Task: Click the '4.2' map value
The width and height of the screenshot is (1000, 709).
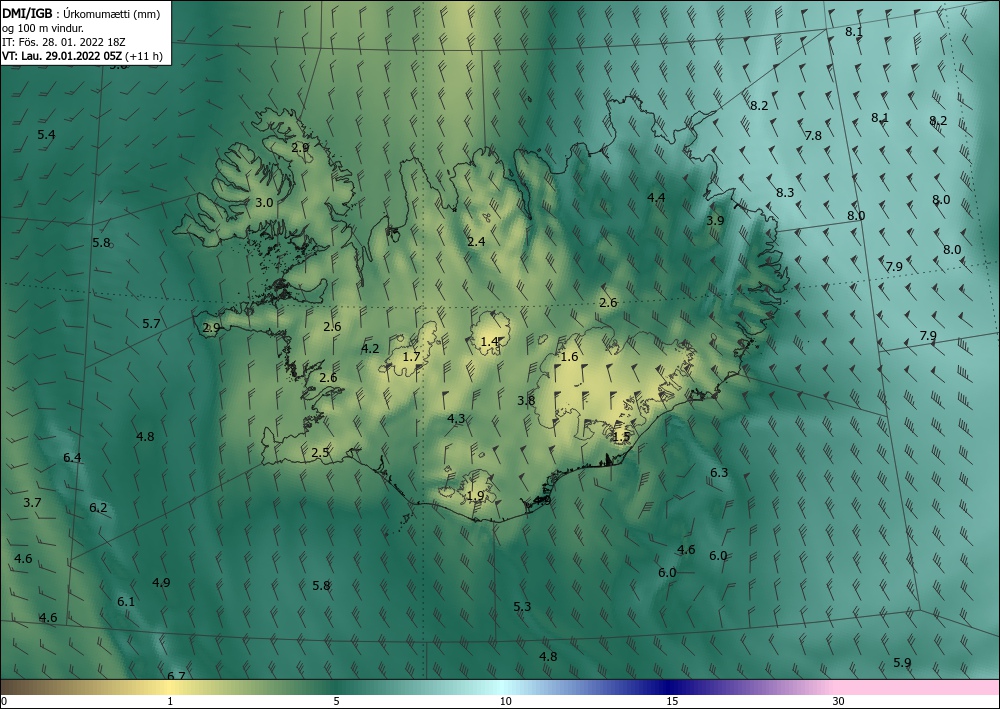Action: [x=370, y=348]
